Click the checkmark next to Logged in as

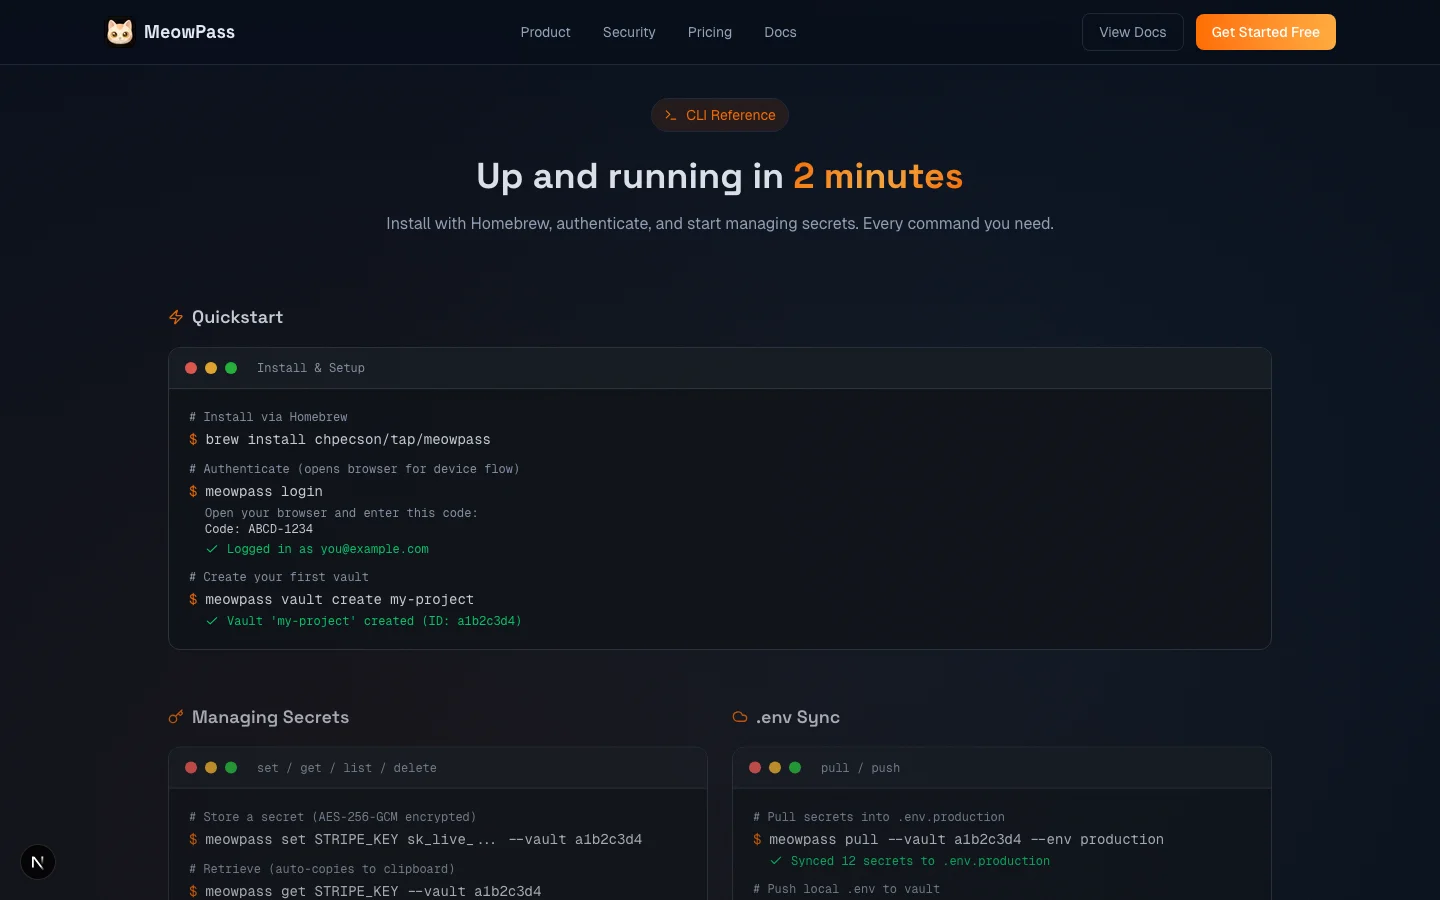coord(212,549)
